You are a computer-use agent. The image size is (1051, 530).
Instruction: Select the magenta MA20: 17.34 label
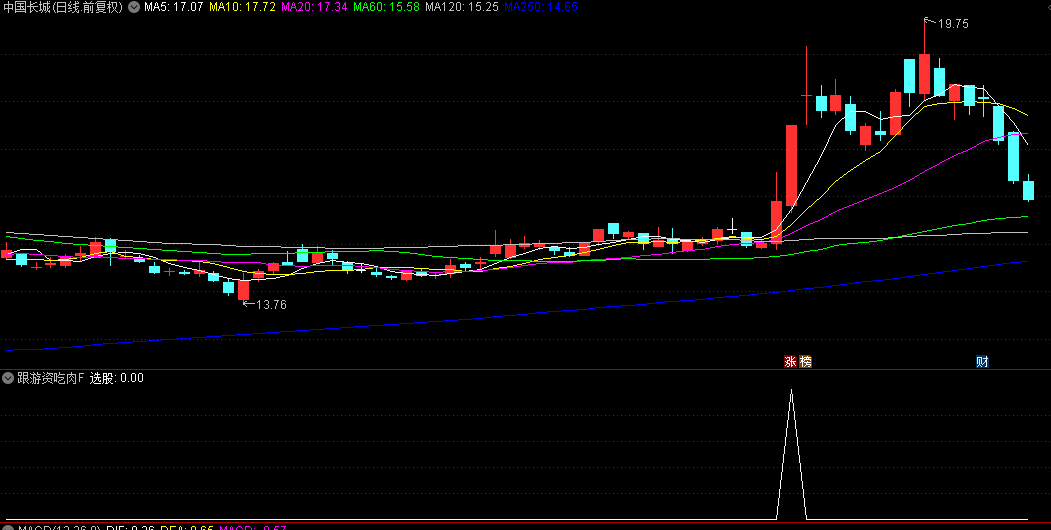(x=314, y=7)
